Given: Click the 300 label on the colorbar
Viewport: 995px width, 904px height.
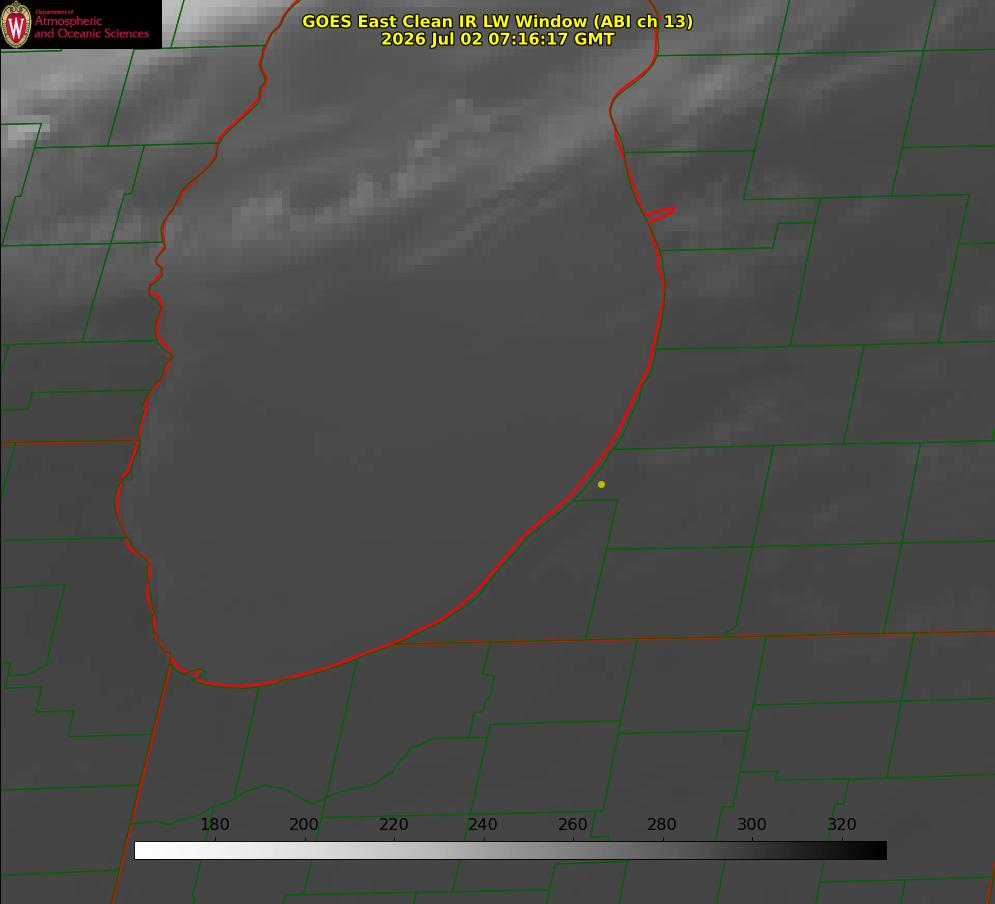Looking at the screenshot, I should point(751,824).
